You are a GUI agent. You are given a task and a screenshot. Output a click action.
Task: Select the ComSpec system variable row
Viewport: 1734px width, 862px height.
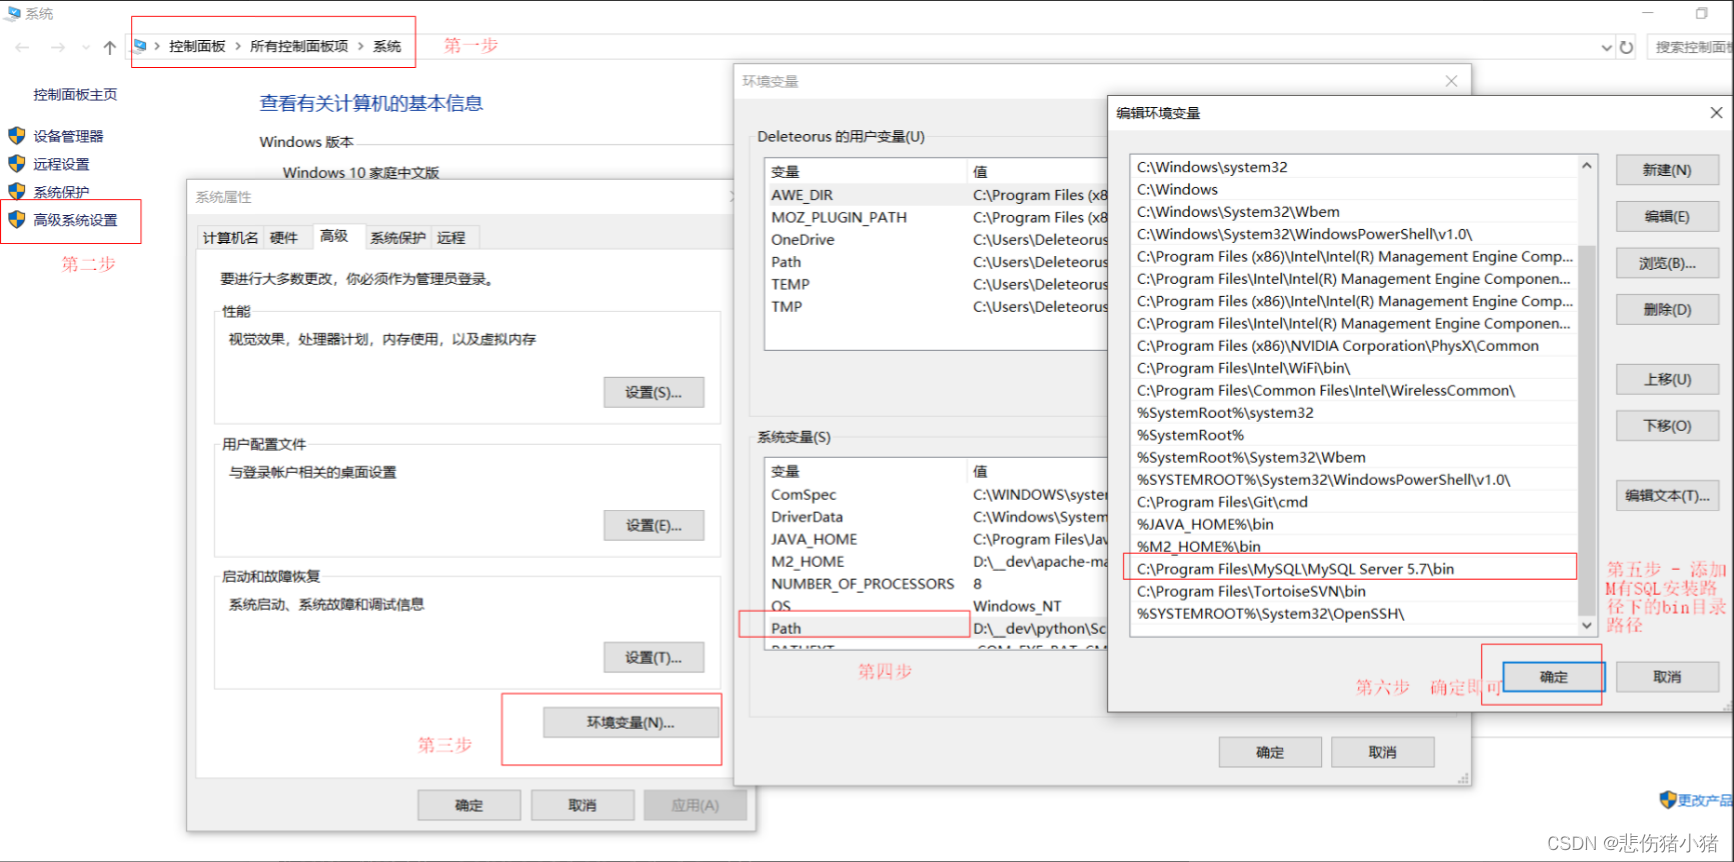click(x=936, y=494)
